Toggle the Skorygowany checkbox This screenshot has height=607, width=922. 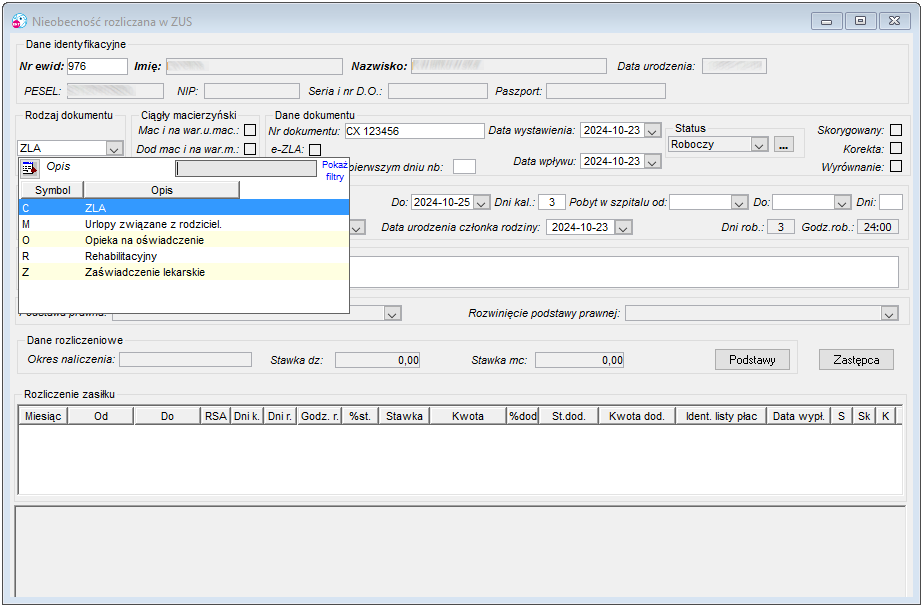(896, 130)
